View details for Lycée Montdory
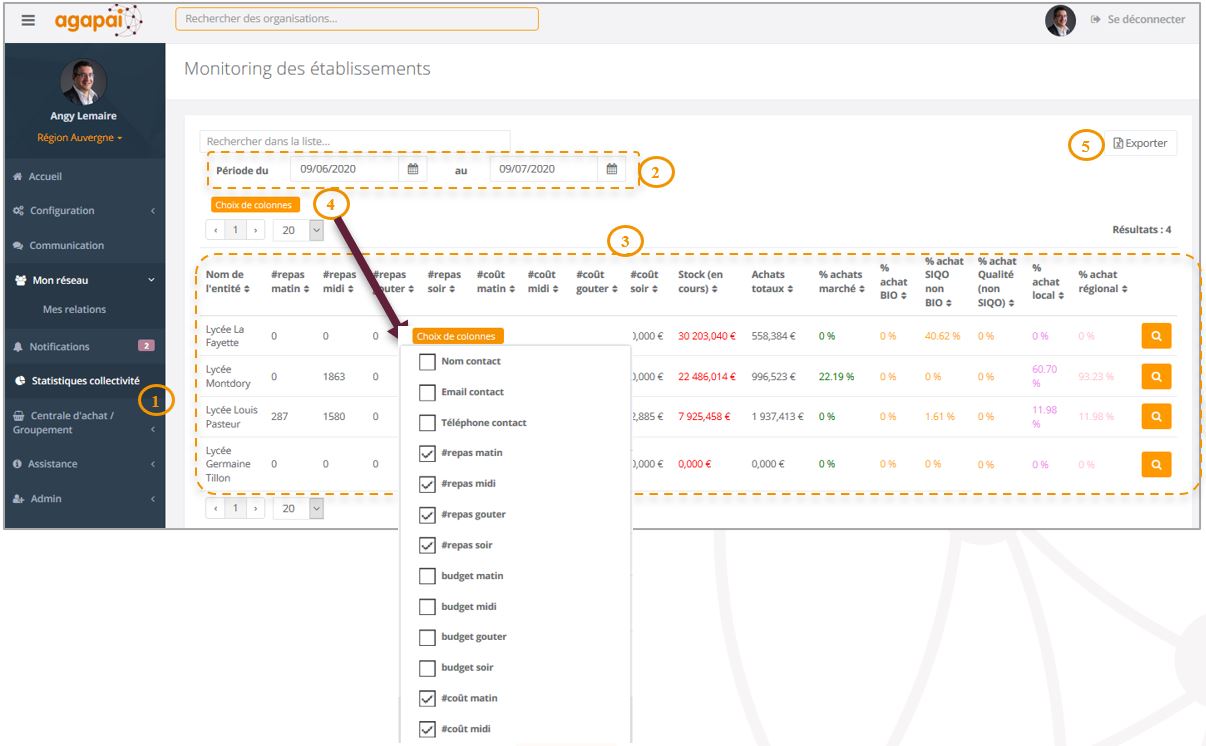Image resolution: width=1206 pixels, height=746 pixels. [1156, 376]
